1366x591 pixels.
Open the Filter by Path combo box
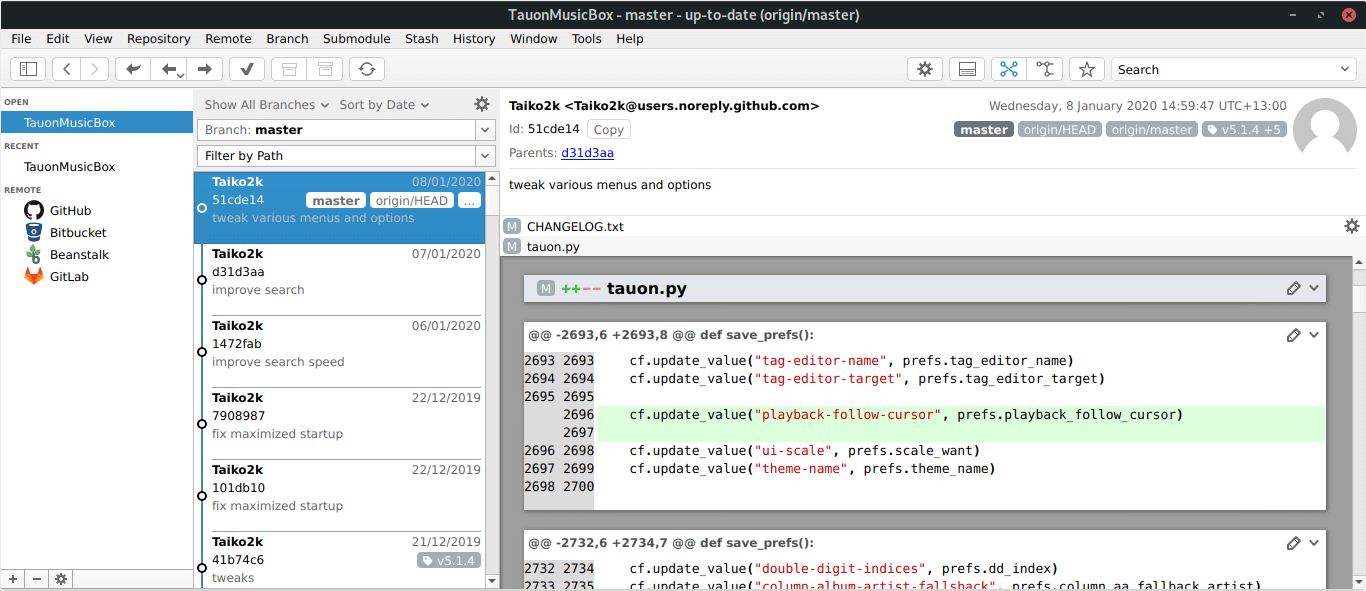[x=346, y=156]
